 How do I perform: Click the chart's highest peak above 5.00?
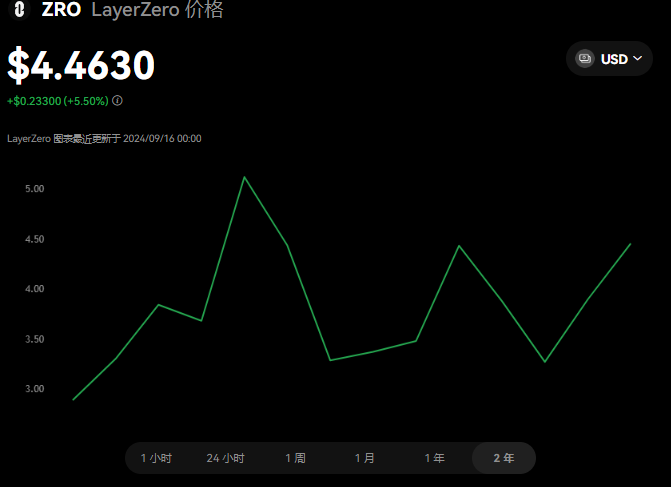tap(244, 177)
